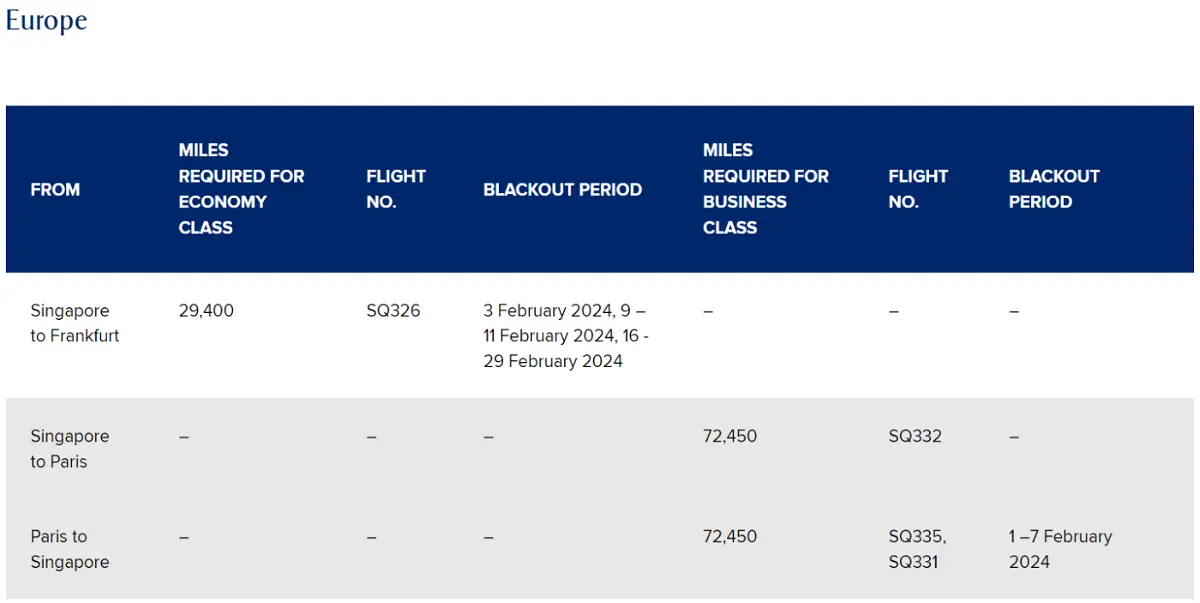
Task: Select the Paris to Singapore row label
Action: [70, 549]
